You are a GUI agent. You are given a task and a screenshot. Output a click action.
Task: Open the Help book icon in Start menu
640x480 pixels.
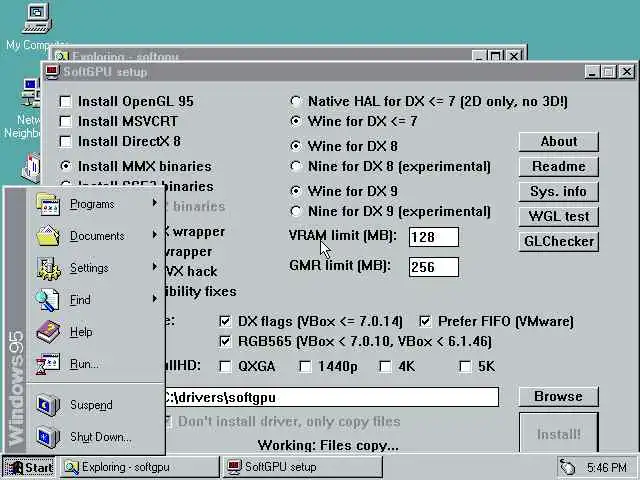click(x=48, y=331)
